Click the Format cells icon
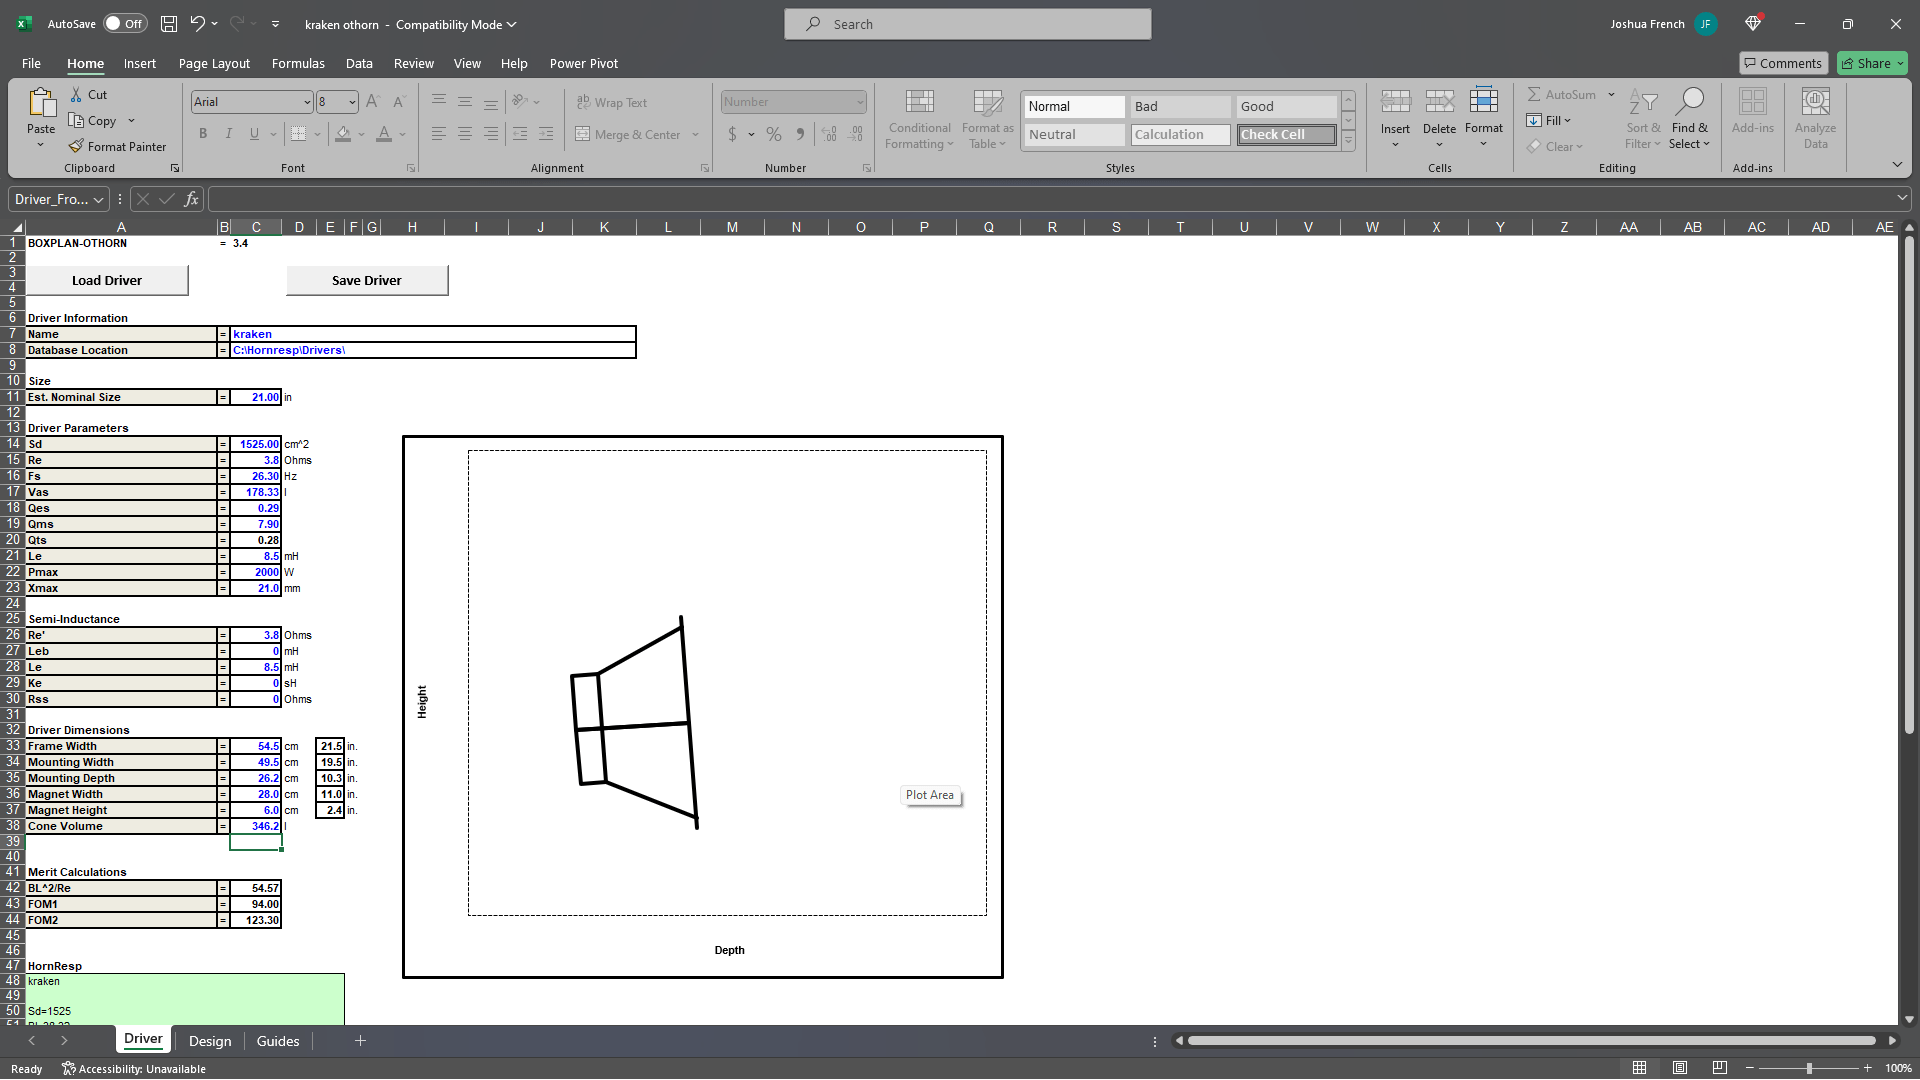 (x=1484, y=100)
